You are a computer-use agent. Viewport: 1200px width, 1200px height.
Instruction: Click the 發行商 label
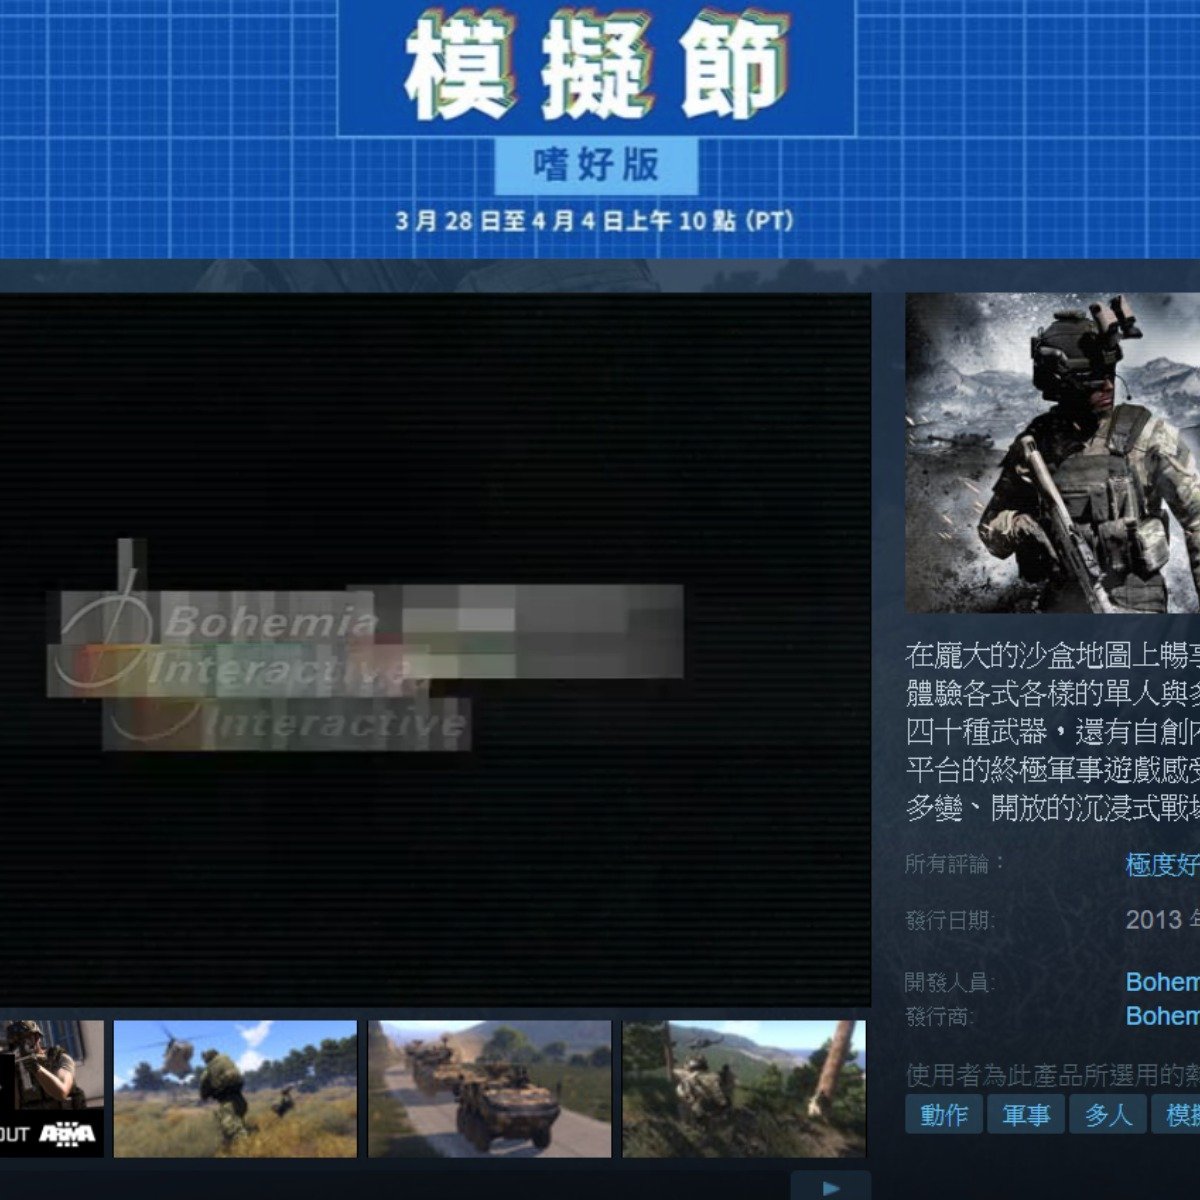(x=940, y=1017)
